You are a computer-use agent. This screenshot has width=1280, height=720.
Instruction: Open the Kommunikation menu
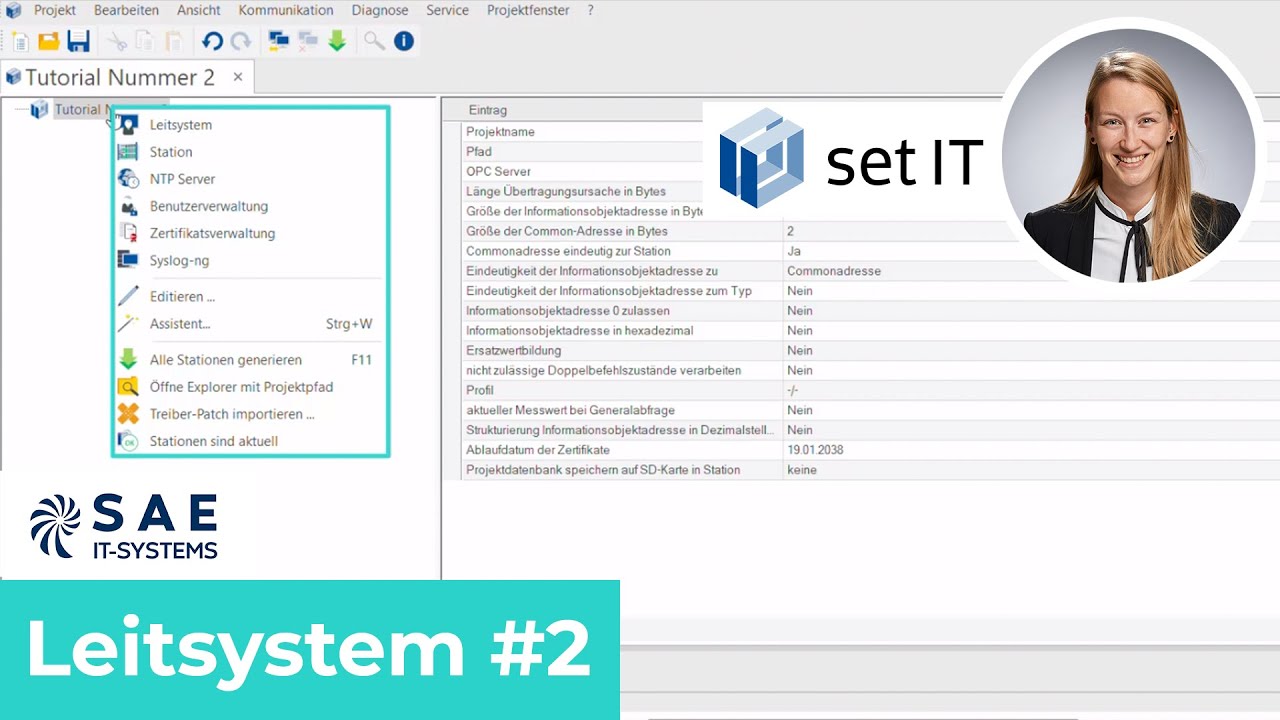tap(286, 10)
